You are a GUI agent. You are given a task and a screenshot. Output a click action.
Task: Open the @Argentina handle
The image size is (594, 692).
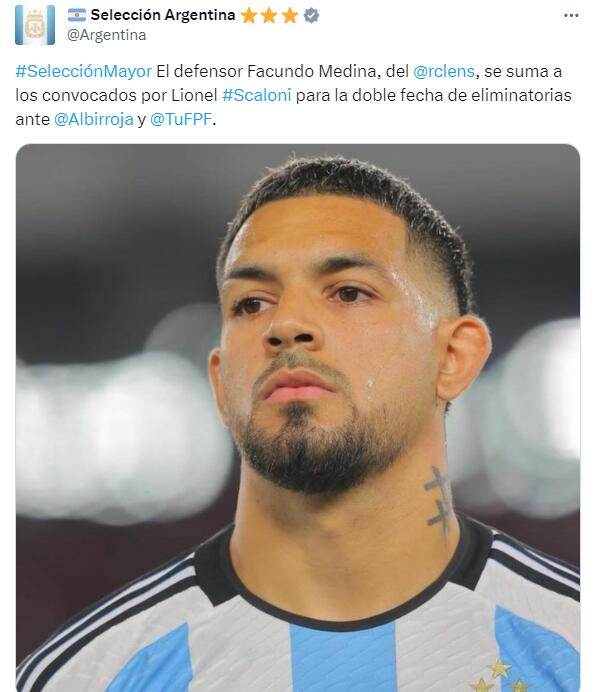pyautogui.click(x=106, y=35)
